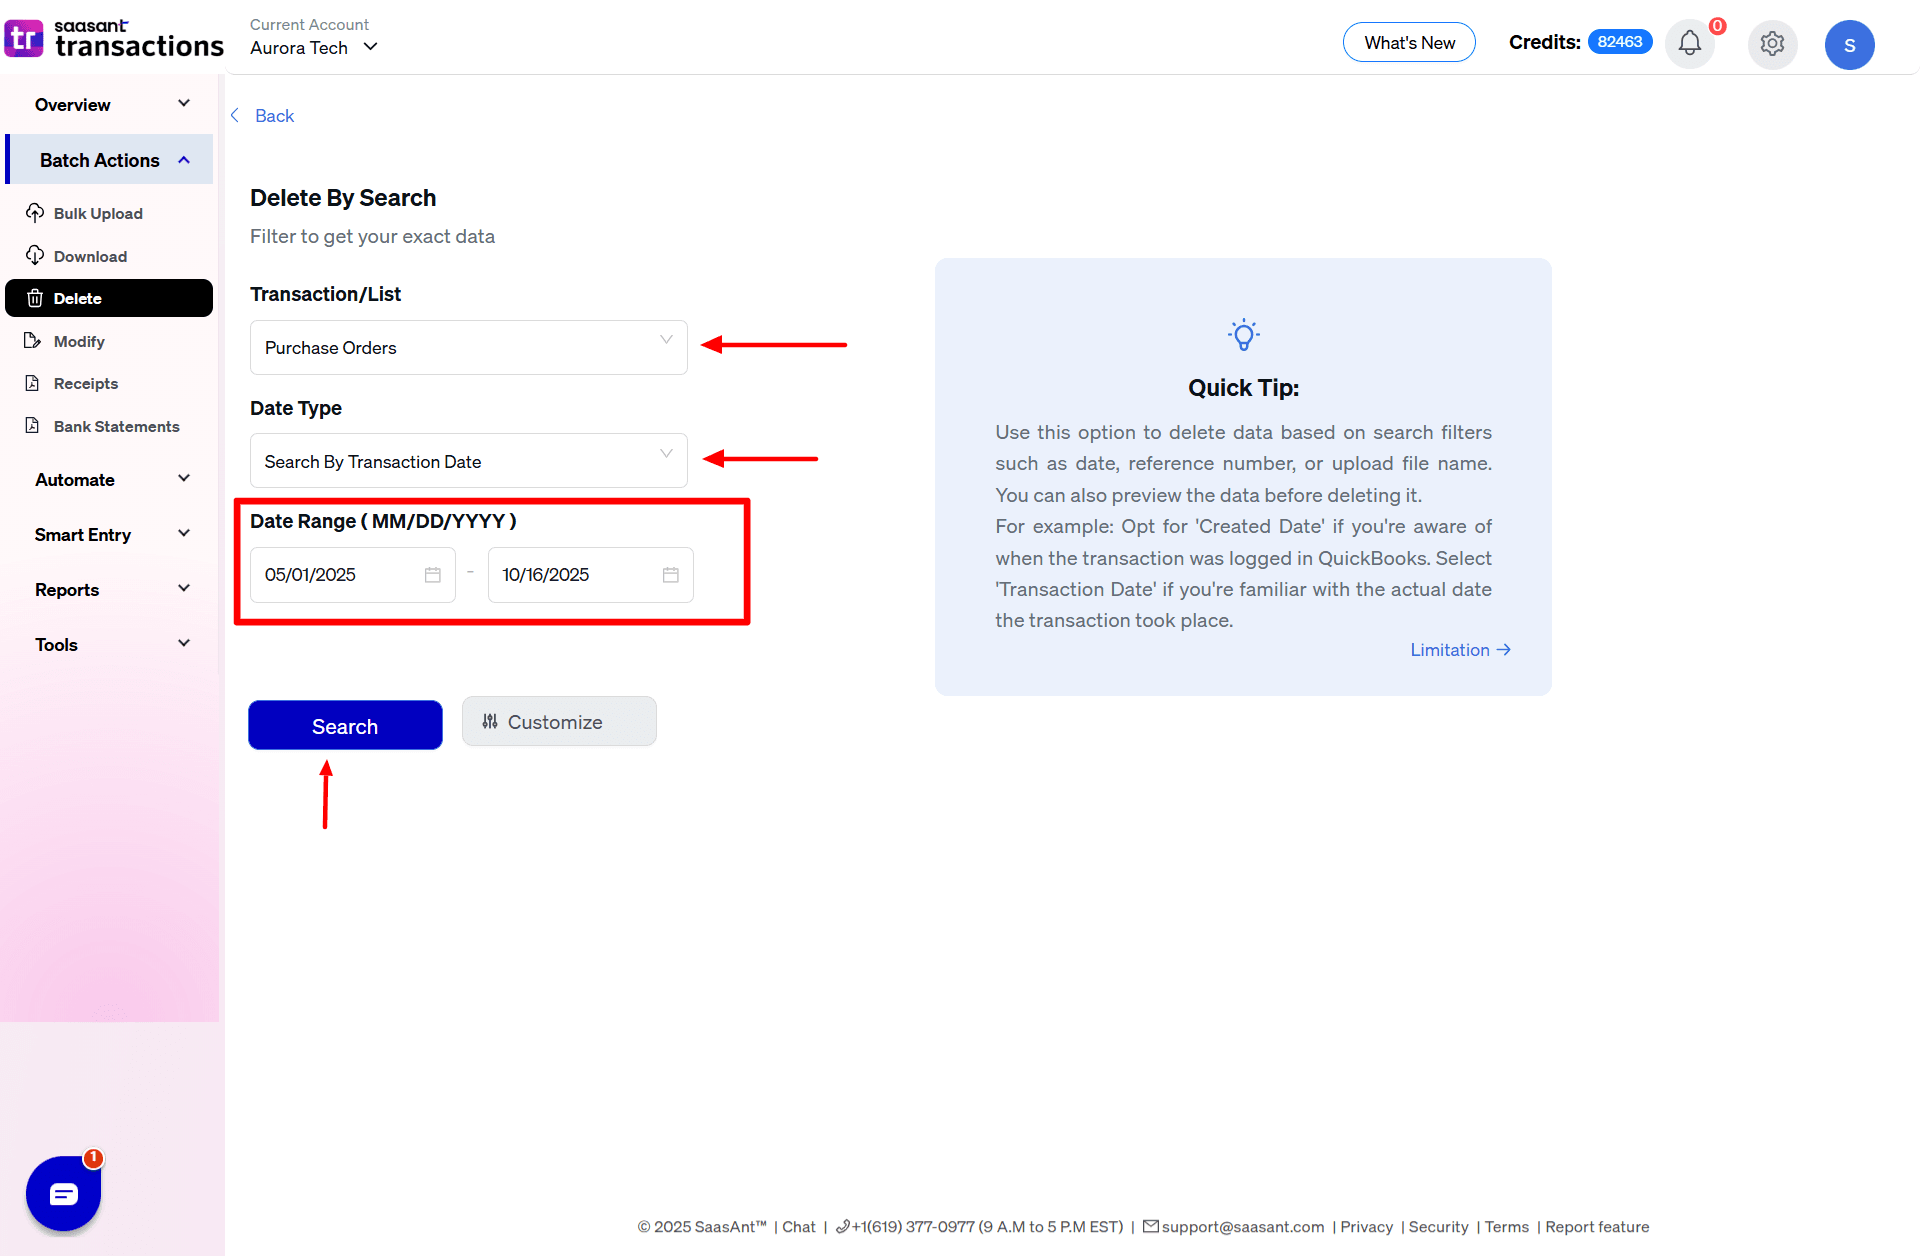Open the end date calendar picker

670,574
